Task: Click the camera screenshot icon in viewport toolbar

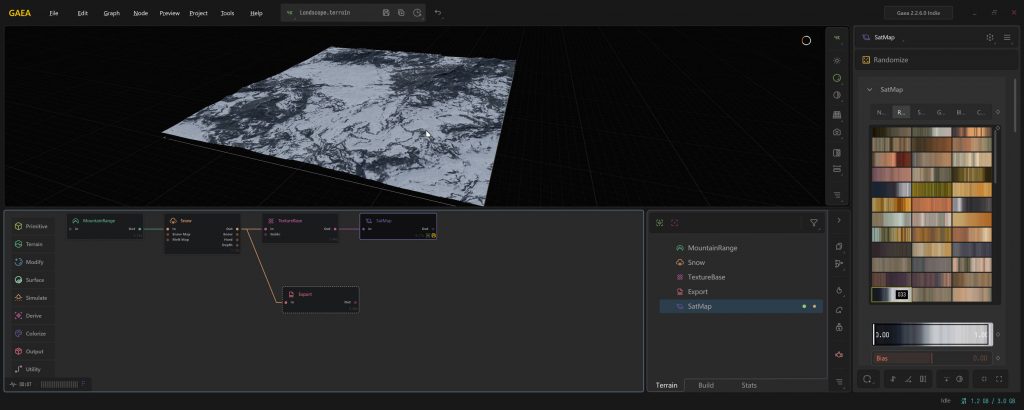Action: (x=837, y=132)
